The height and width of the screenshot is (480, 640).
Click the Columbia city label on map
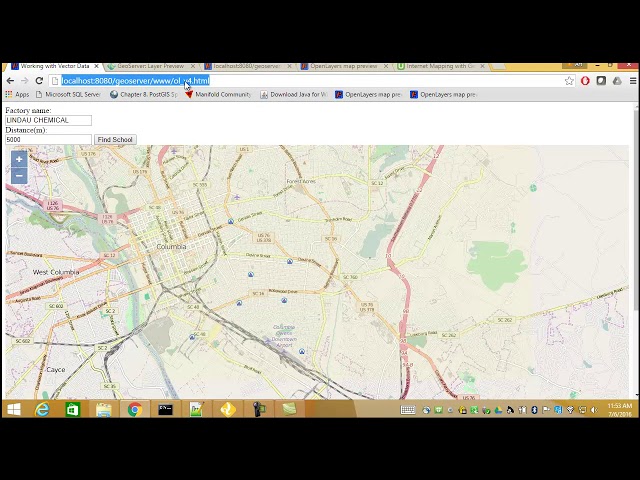(171, 247)
